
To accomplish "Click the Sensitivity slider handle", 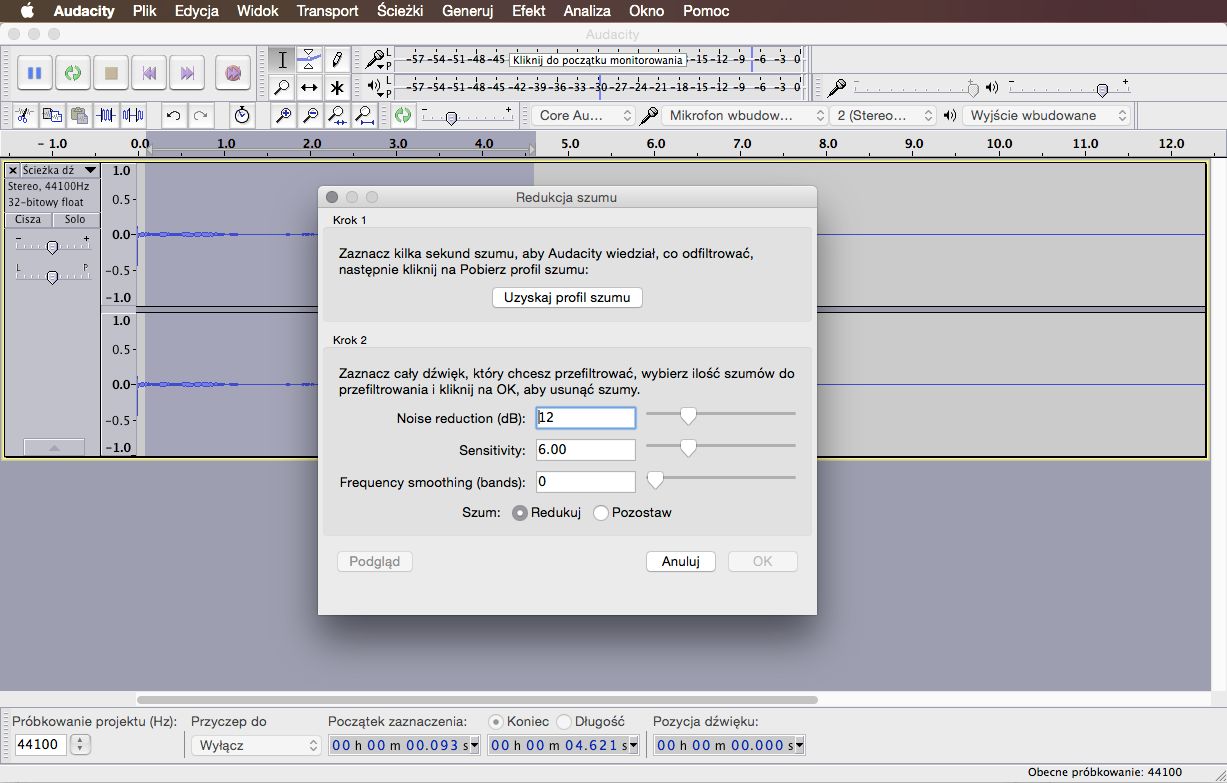I will tap(688, 449).
